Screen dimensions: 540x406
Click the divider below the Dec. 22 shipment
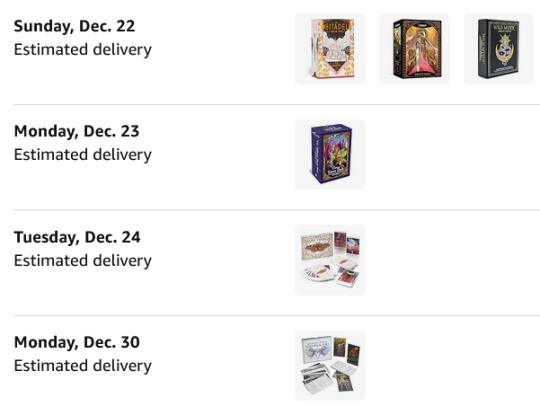coord(277,104)
